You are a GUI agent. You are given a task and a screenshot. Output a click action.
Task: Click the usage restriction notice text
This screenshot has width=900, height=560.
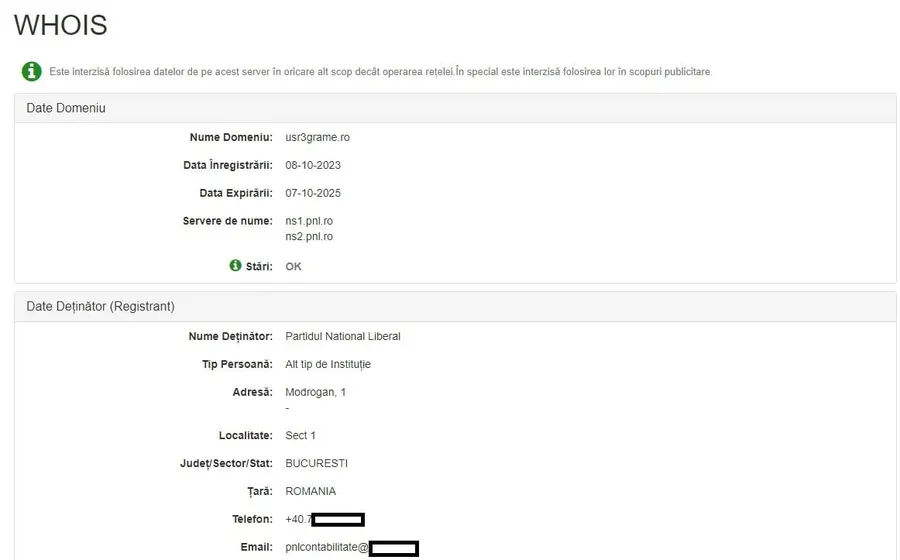381,72
